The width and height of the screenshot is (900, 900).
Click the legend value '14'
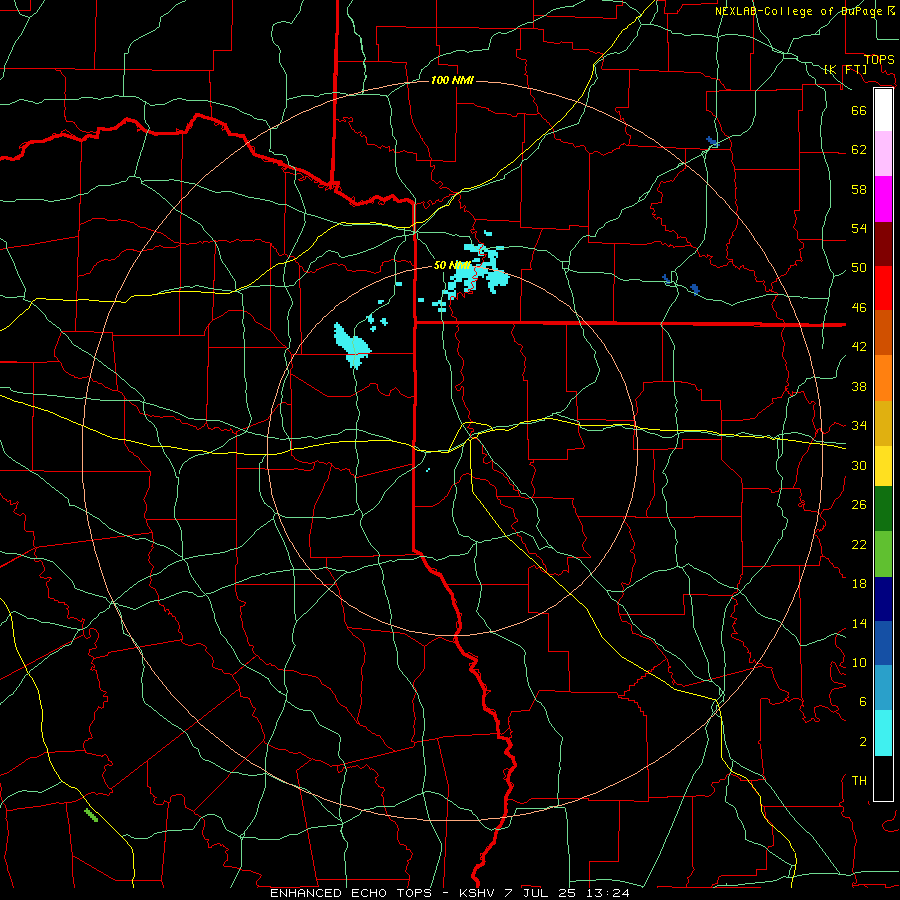click(859, 623)
